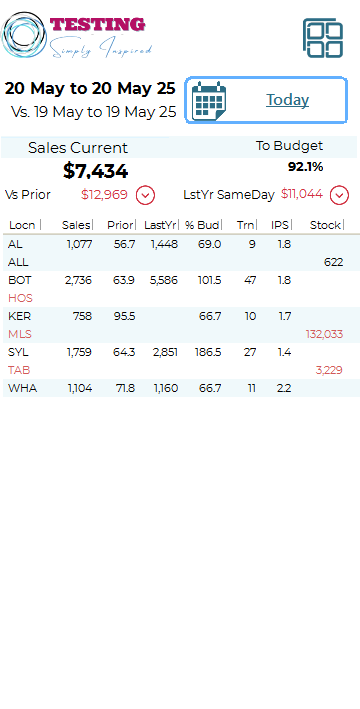Screen dimensions: 360x709
Task: Expand the Vs Prior chevron circle
Action: click(146, 195)
